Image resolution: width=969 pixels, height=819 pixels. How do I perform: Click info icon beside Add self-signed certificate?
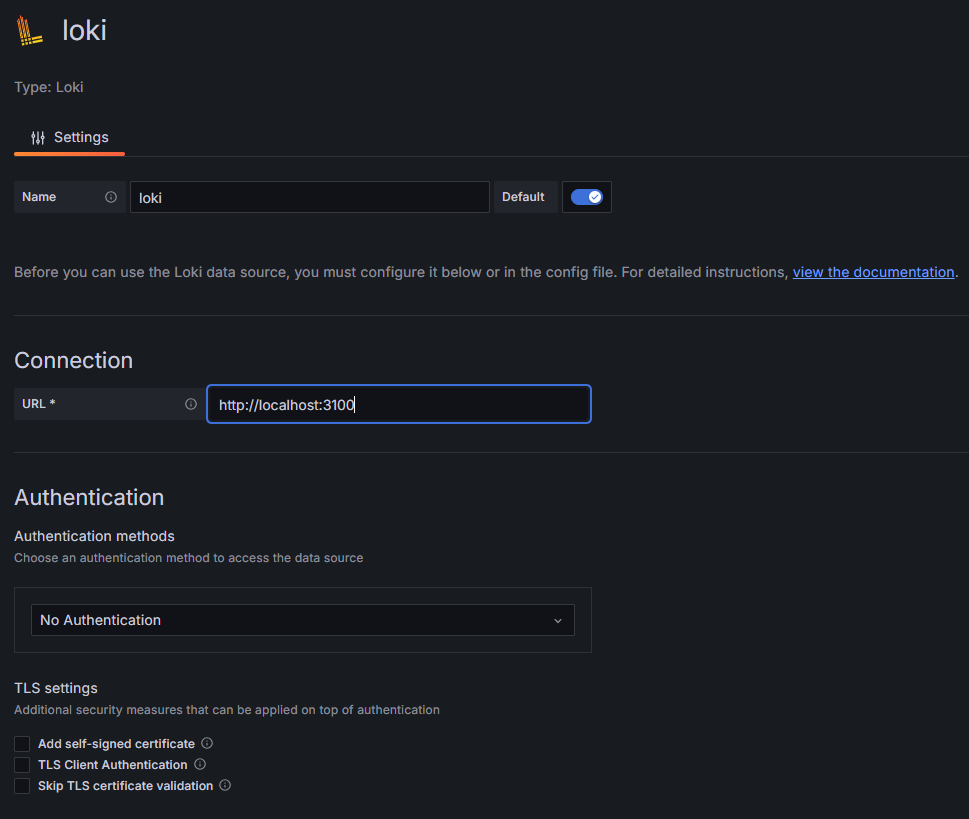207,743
